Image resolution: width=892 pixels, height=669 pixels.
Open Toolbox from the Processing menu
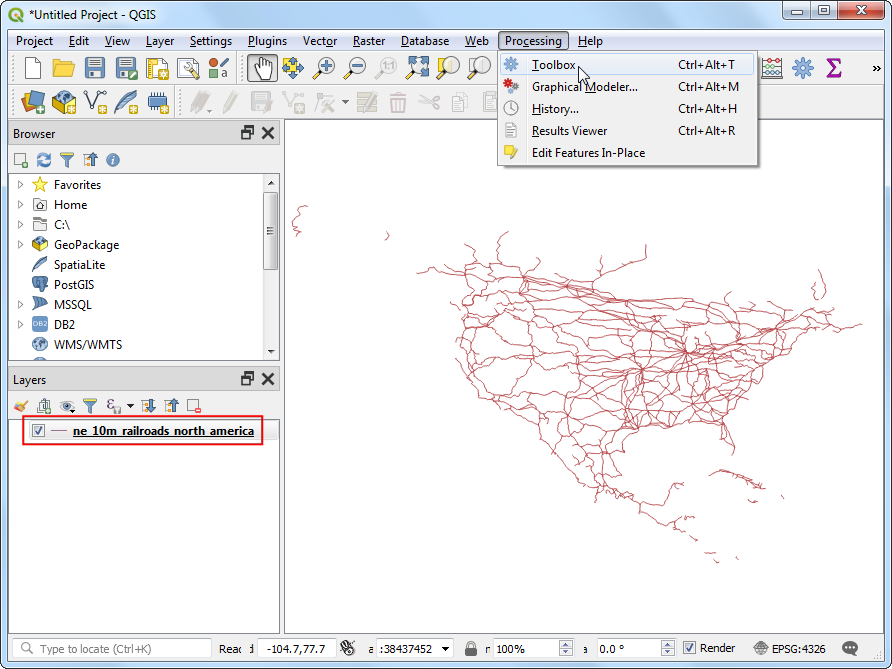tap(553, 65)
